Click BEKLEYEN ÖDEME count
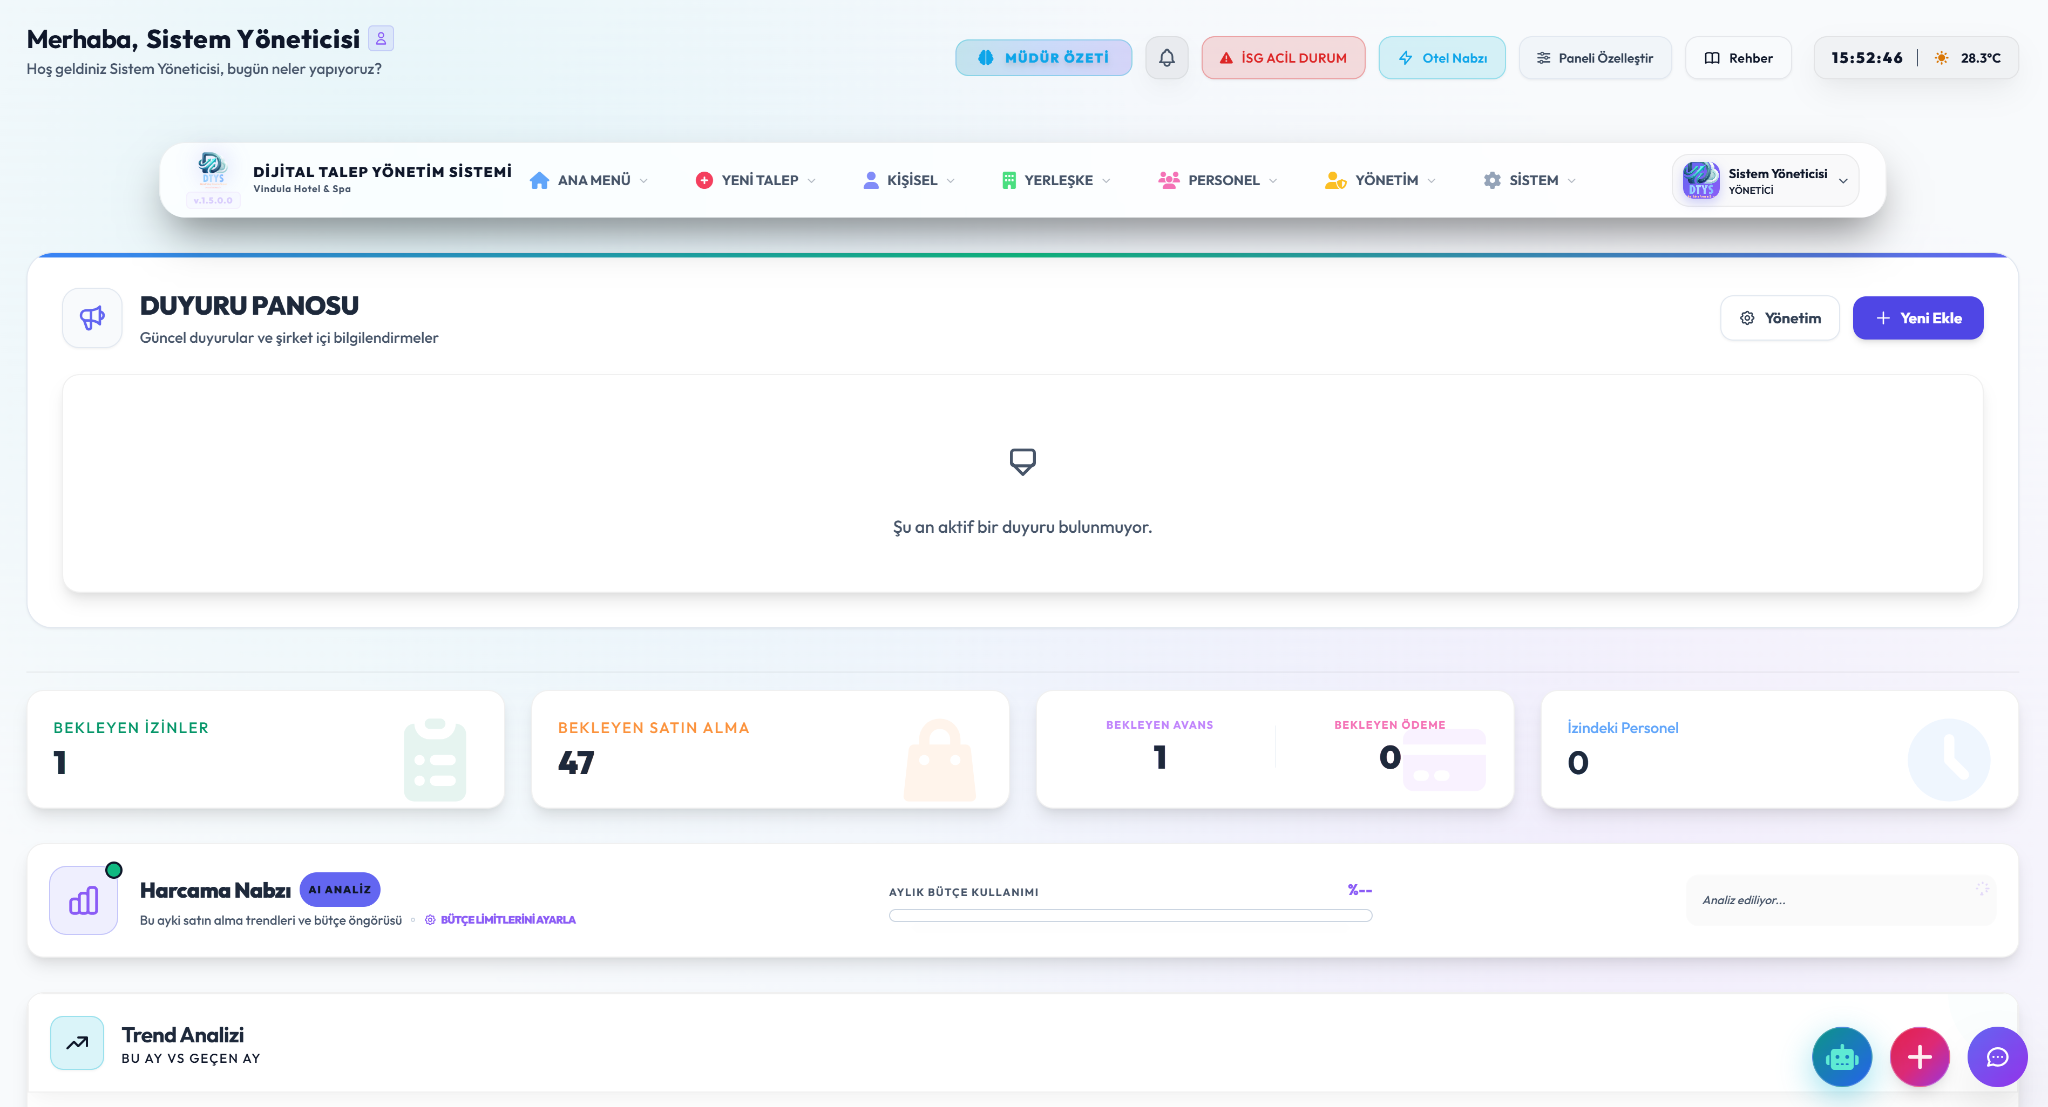This screenshot has width=2048, height=1107. coord(1390,757)
